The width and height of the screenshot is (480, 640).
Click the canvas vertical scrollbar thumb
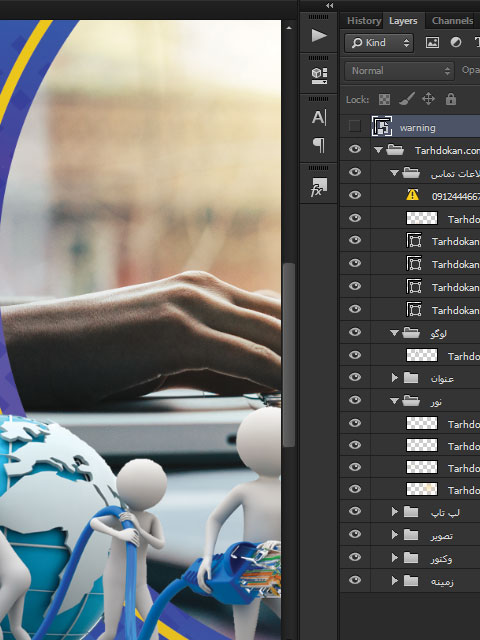click(289, 355)
